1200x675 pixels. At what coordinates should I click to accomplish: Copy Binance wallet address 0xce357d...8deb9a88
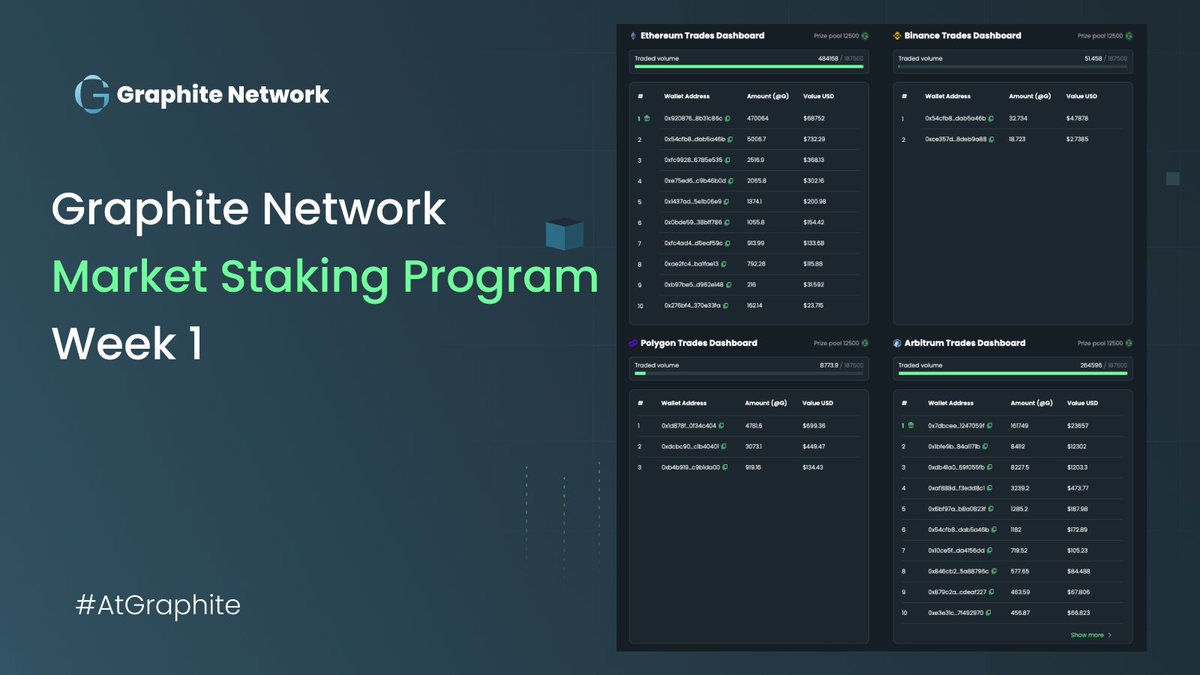pyautogui.click(x=991, y=140)
